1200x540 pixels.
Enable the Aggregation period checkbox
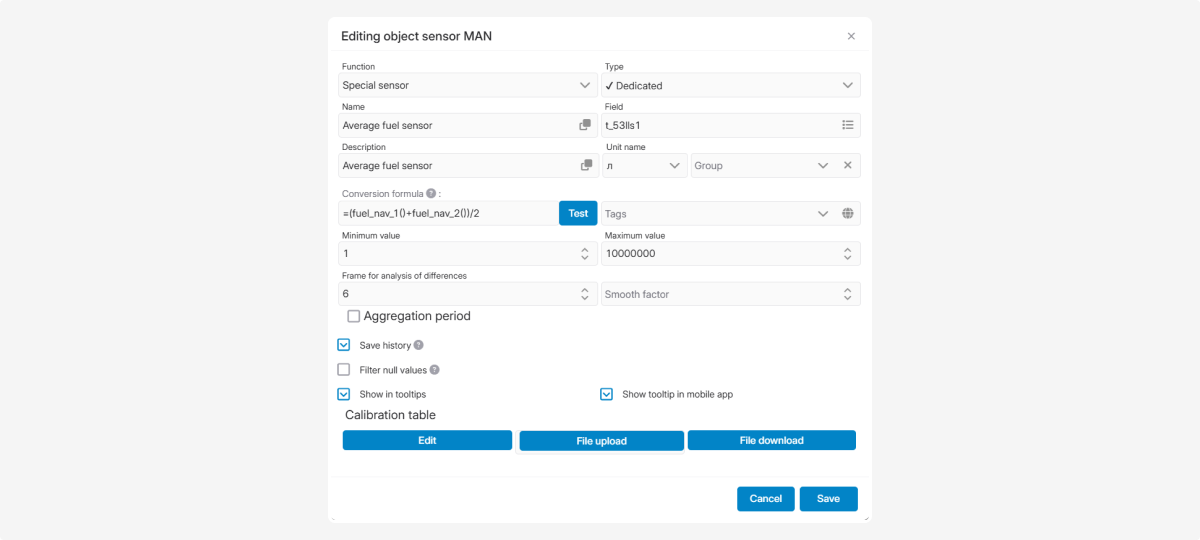pos(354,316)
